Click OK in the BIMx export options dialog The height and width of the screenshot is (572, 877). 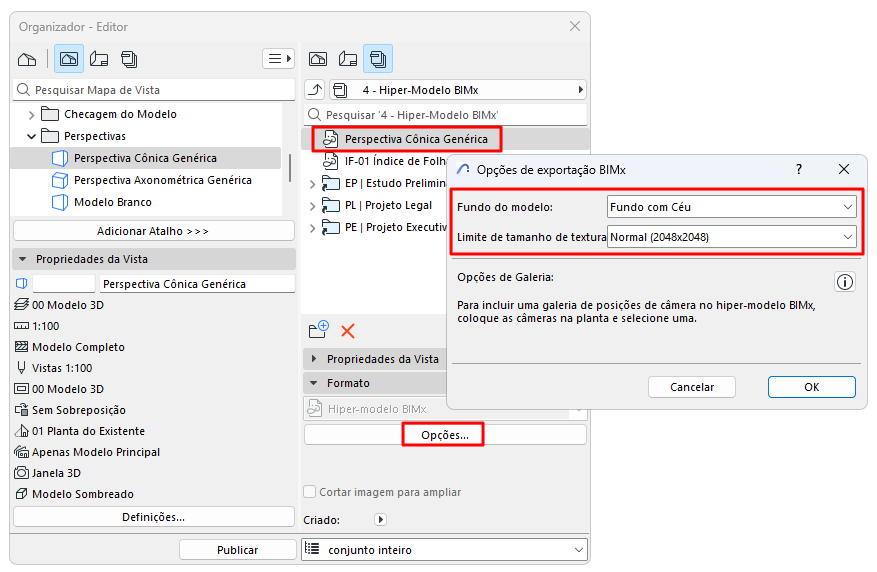(x=812, y=387)
